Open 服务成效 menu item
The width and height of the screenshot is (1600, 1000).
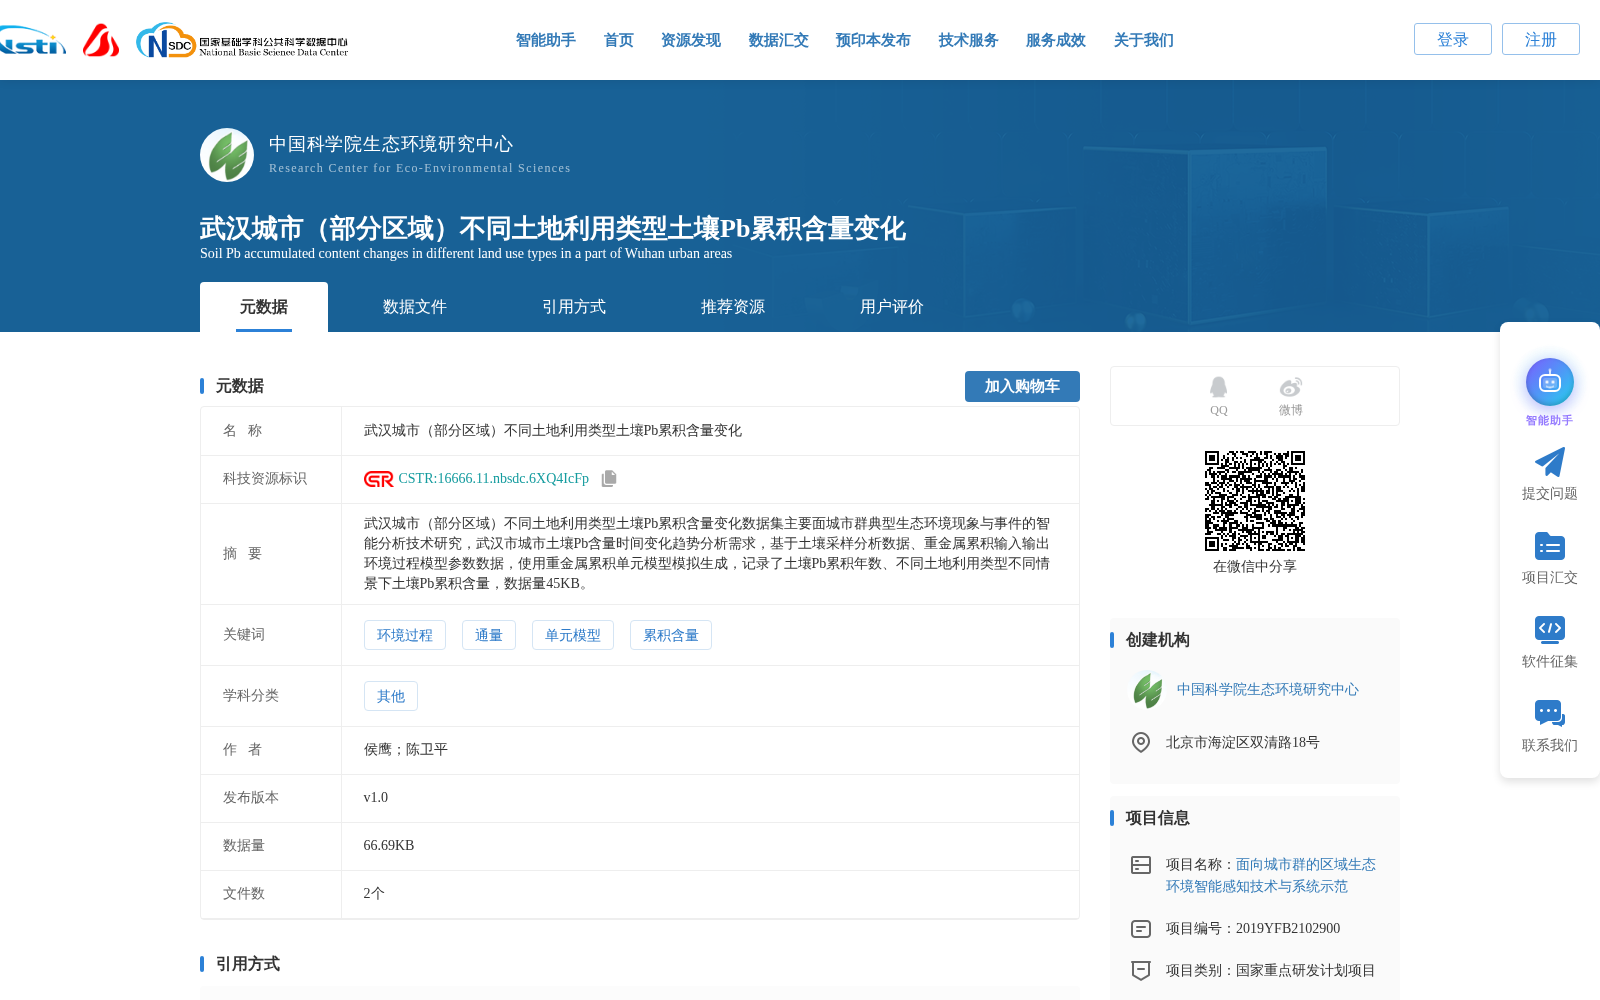[1056, 40]
